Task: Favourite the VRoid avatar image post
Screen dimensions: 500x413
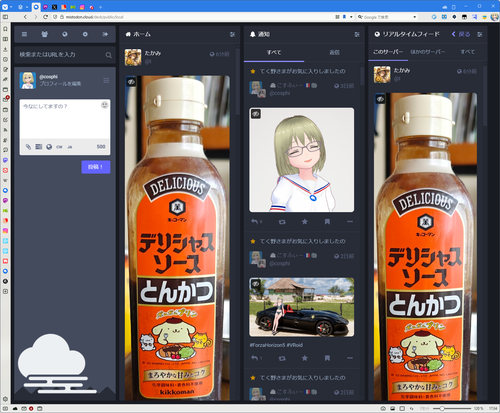Action: [305, 222]
